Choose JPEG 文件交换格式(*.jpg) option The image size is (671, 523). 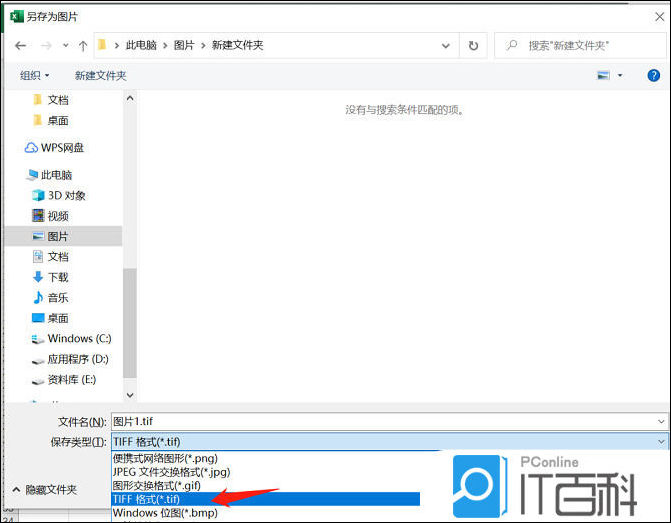(x=171, y=472)
